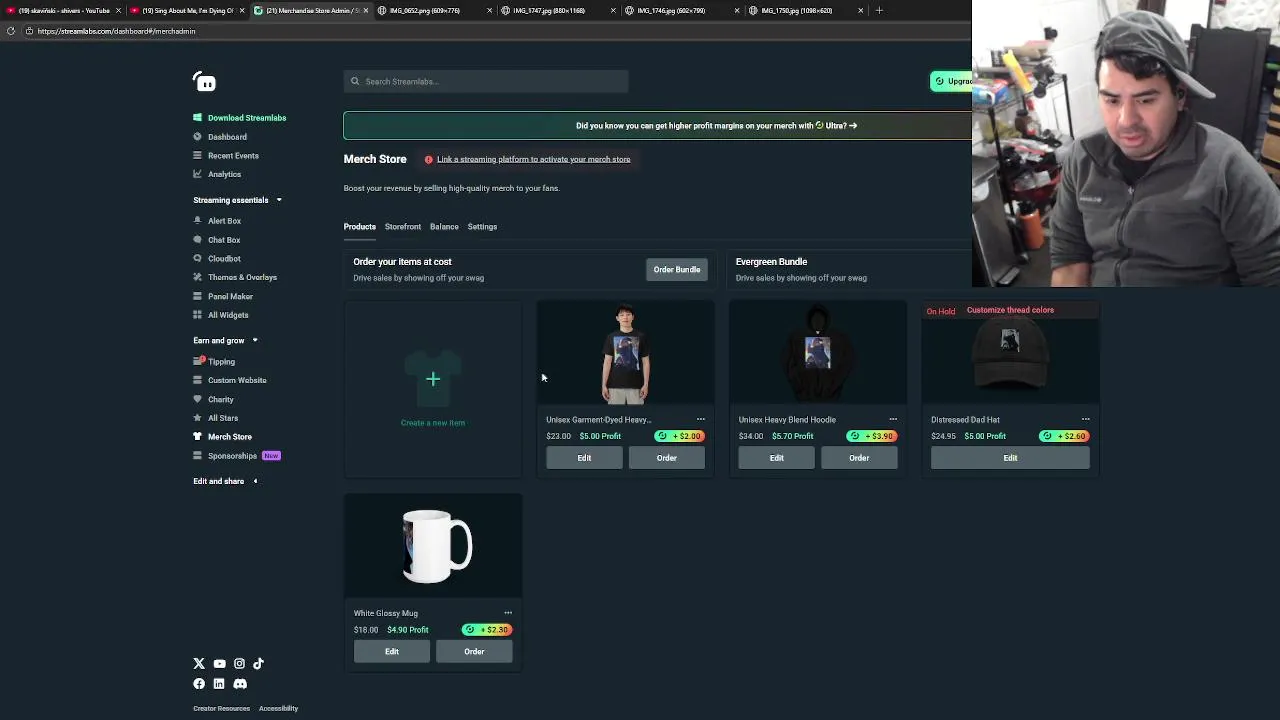This screenshot has height=720, width=1280.
Task: Open the Facebook social icon
Action: click(199, 684)
